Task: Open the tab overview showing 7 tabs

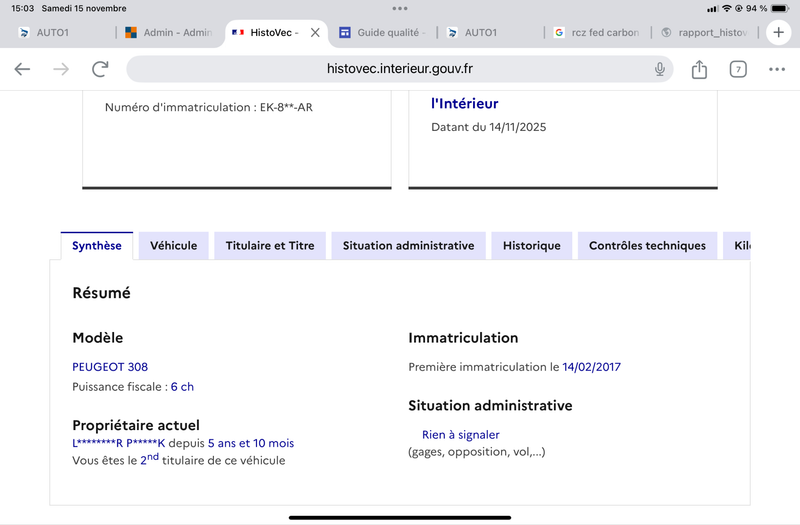Action: pos(738,69)
